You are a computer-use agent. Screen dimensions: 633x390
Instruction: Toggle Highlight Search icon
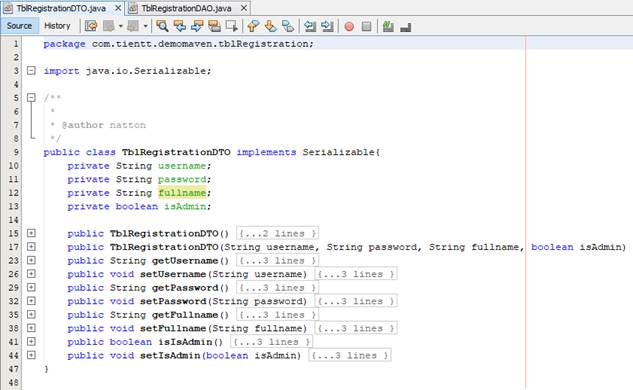pyautogui.click(x=214, y=26)
